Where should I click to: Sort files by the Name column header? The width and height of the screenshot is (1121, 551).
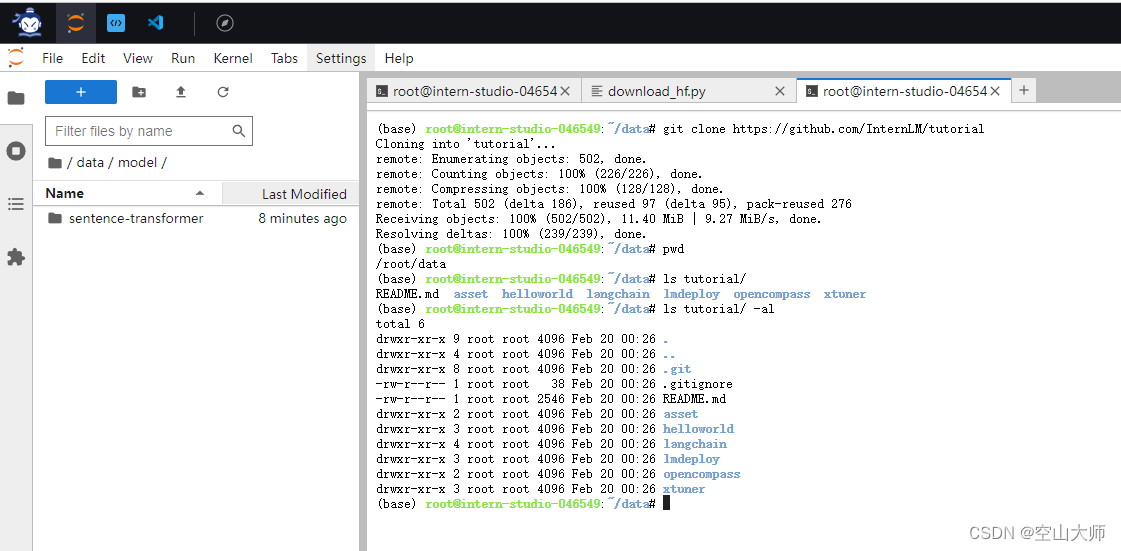pyautogui.click(x=127, y=193)
